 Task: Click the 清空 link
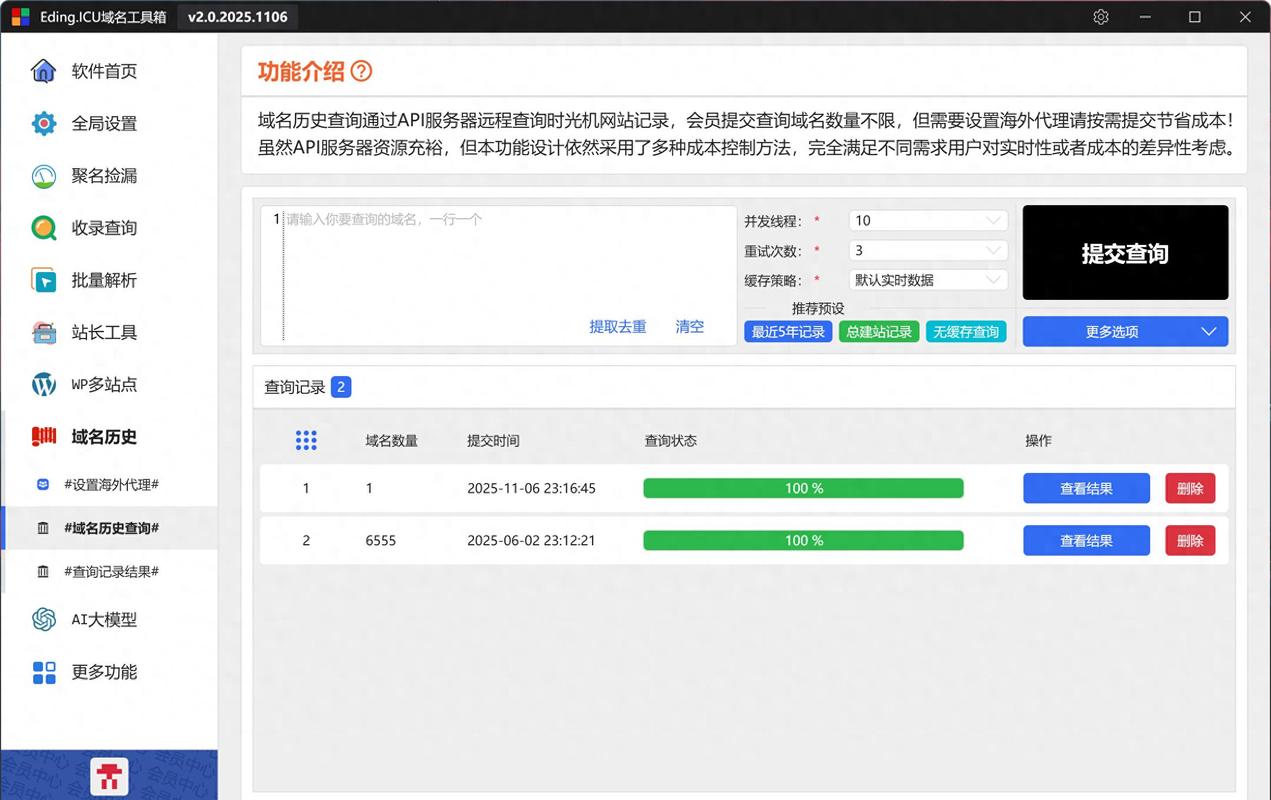click(x=690, y=327)
